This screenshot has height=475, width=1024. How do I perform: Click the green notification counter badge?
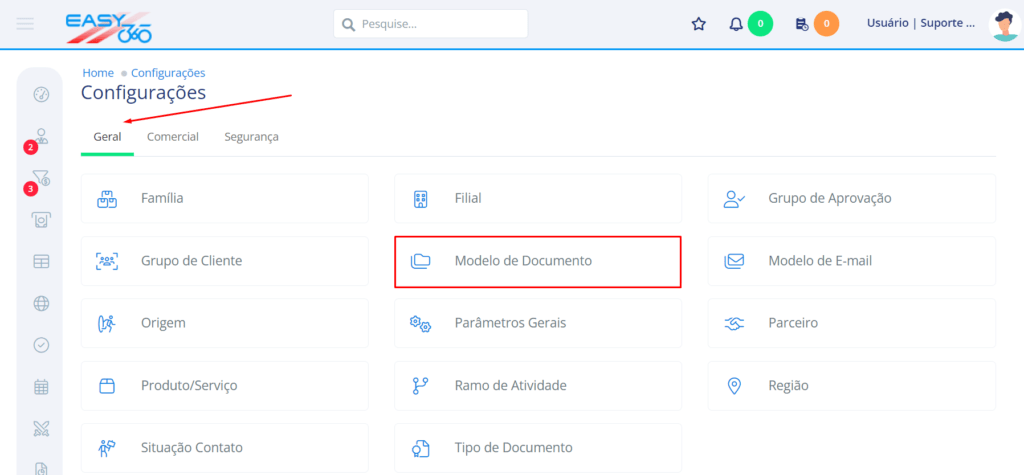coord(760,24)
